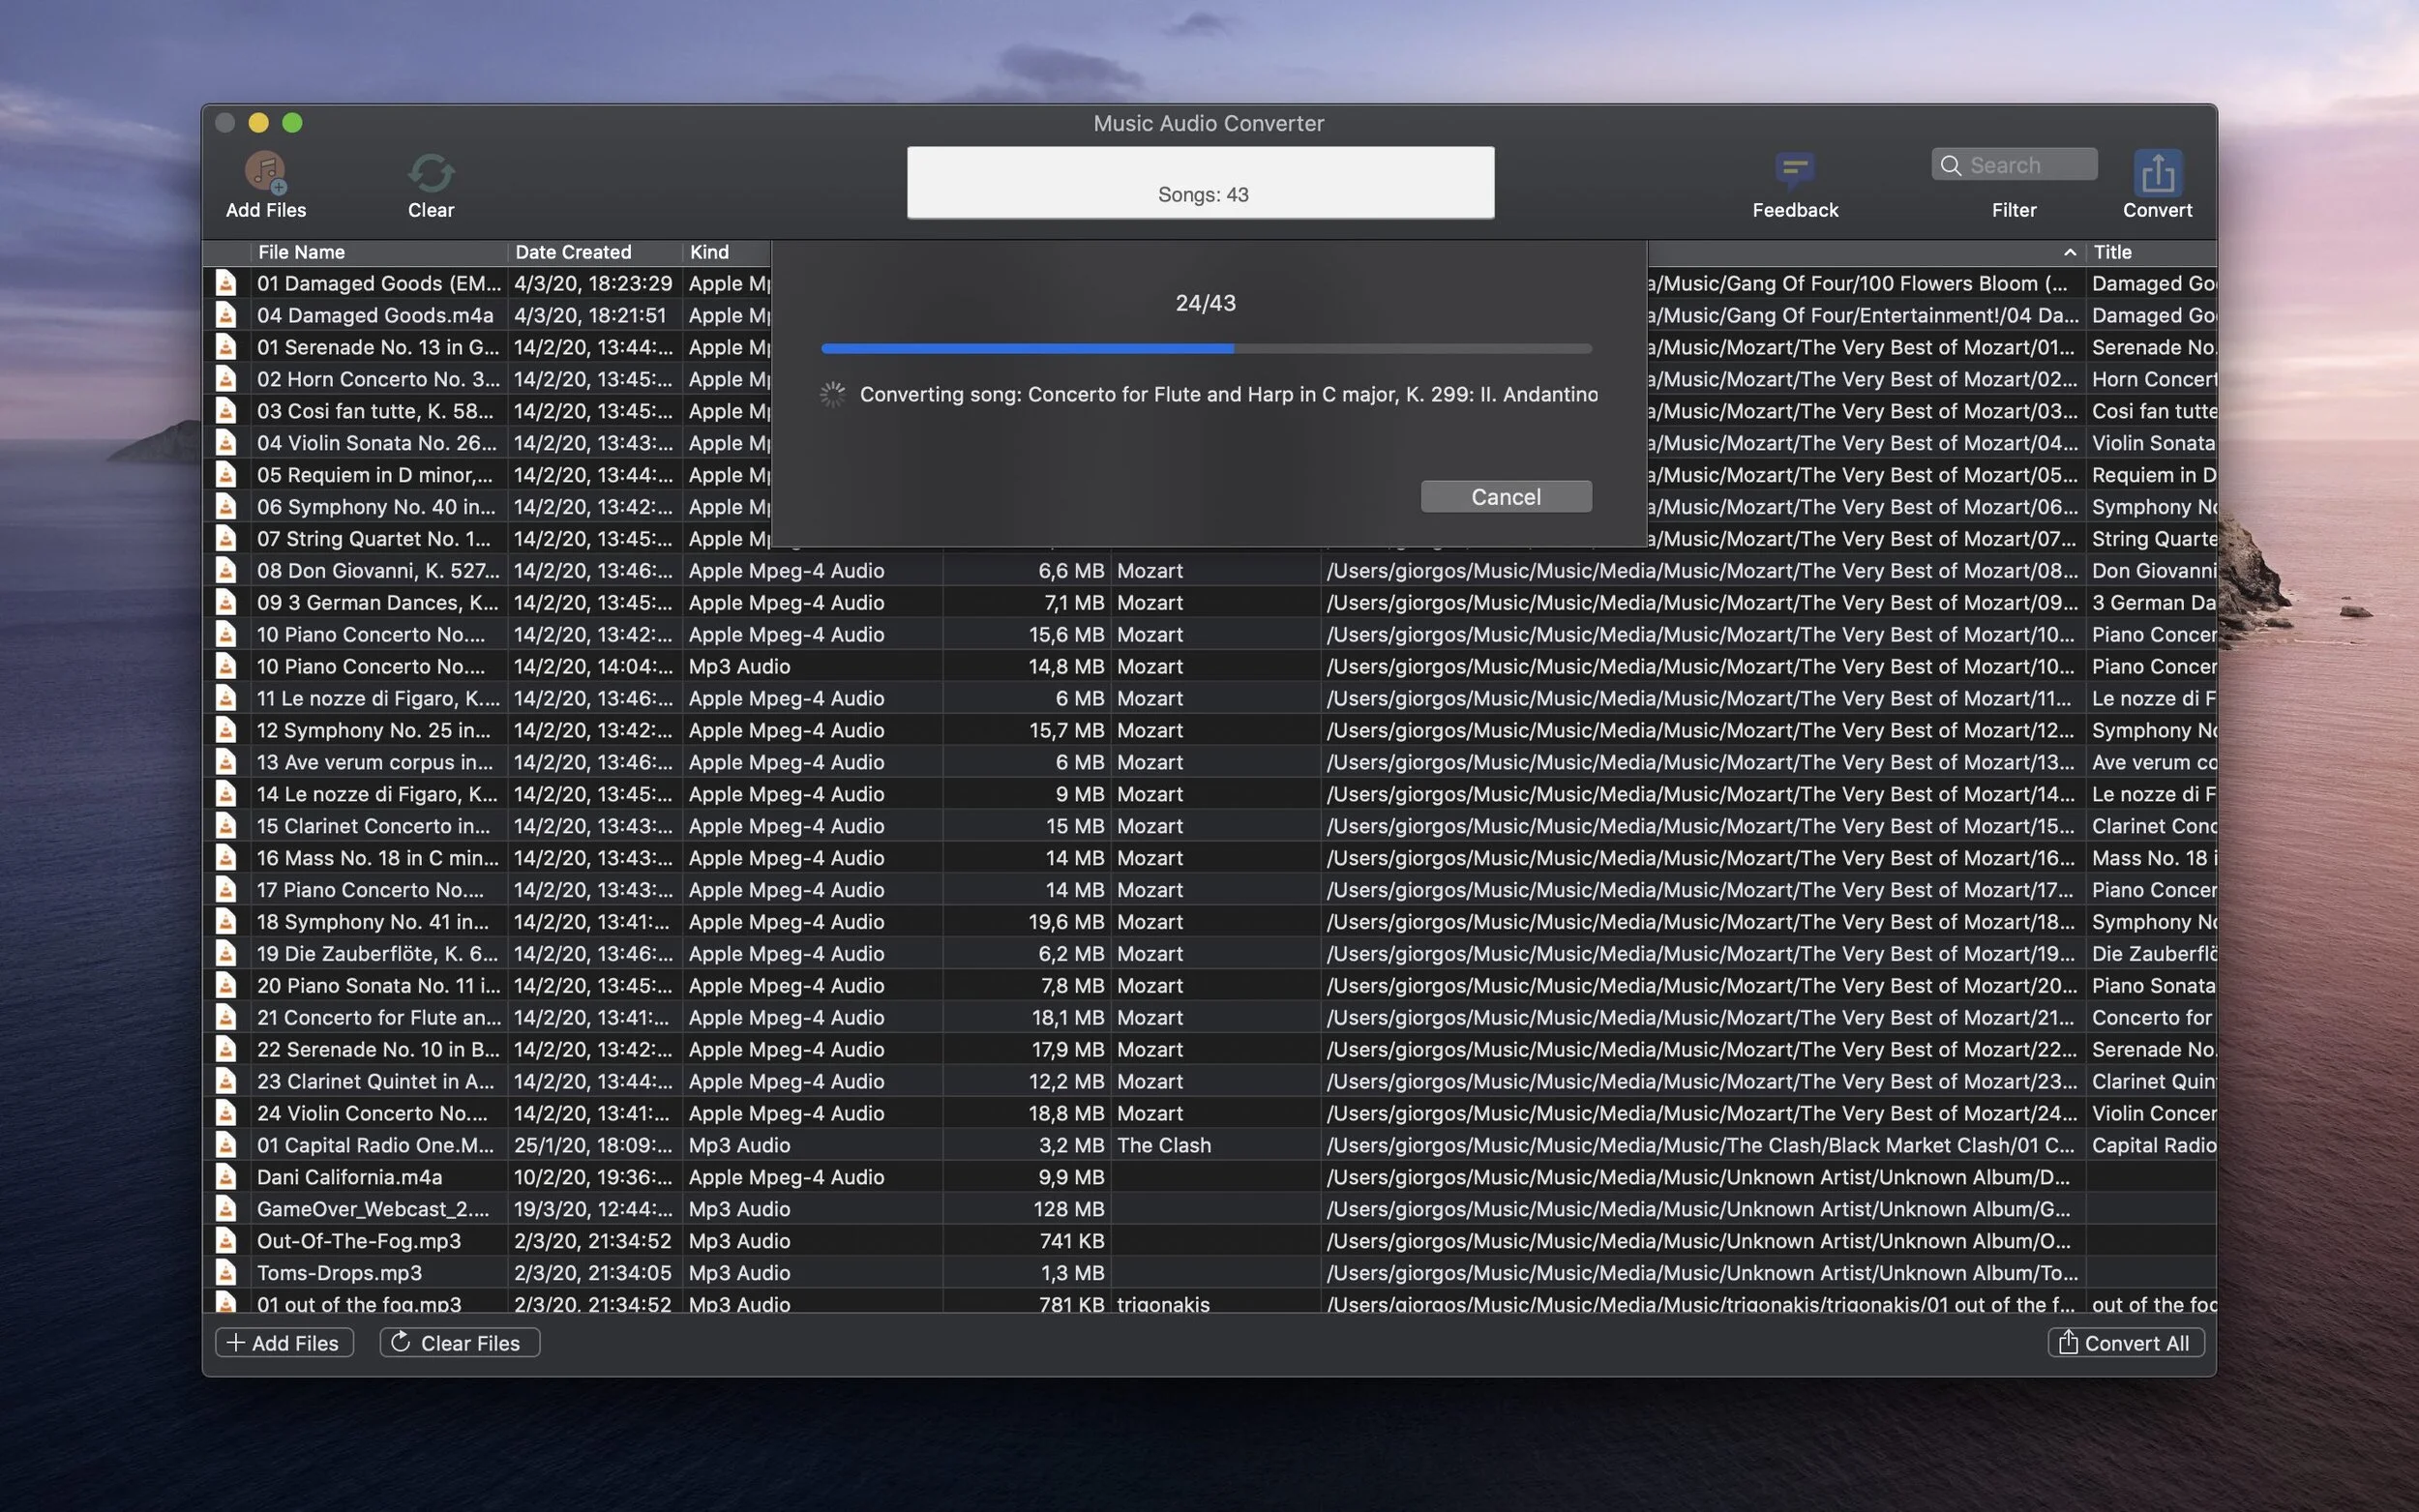Open the Feedback speech bubble icon
This screenshot has width=2419, height=1512.
click(1794, 170)
